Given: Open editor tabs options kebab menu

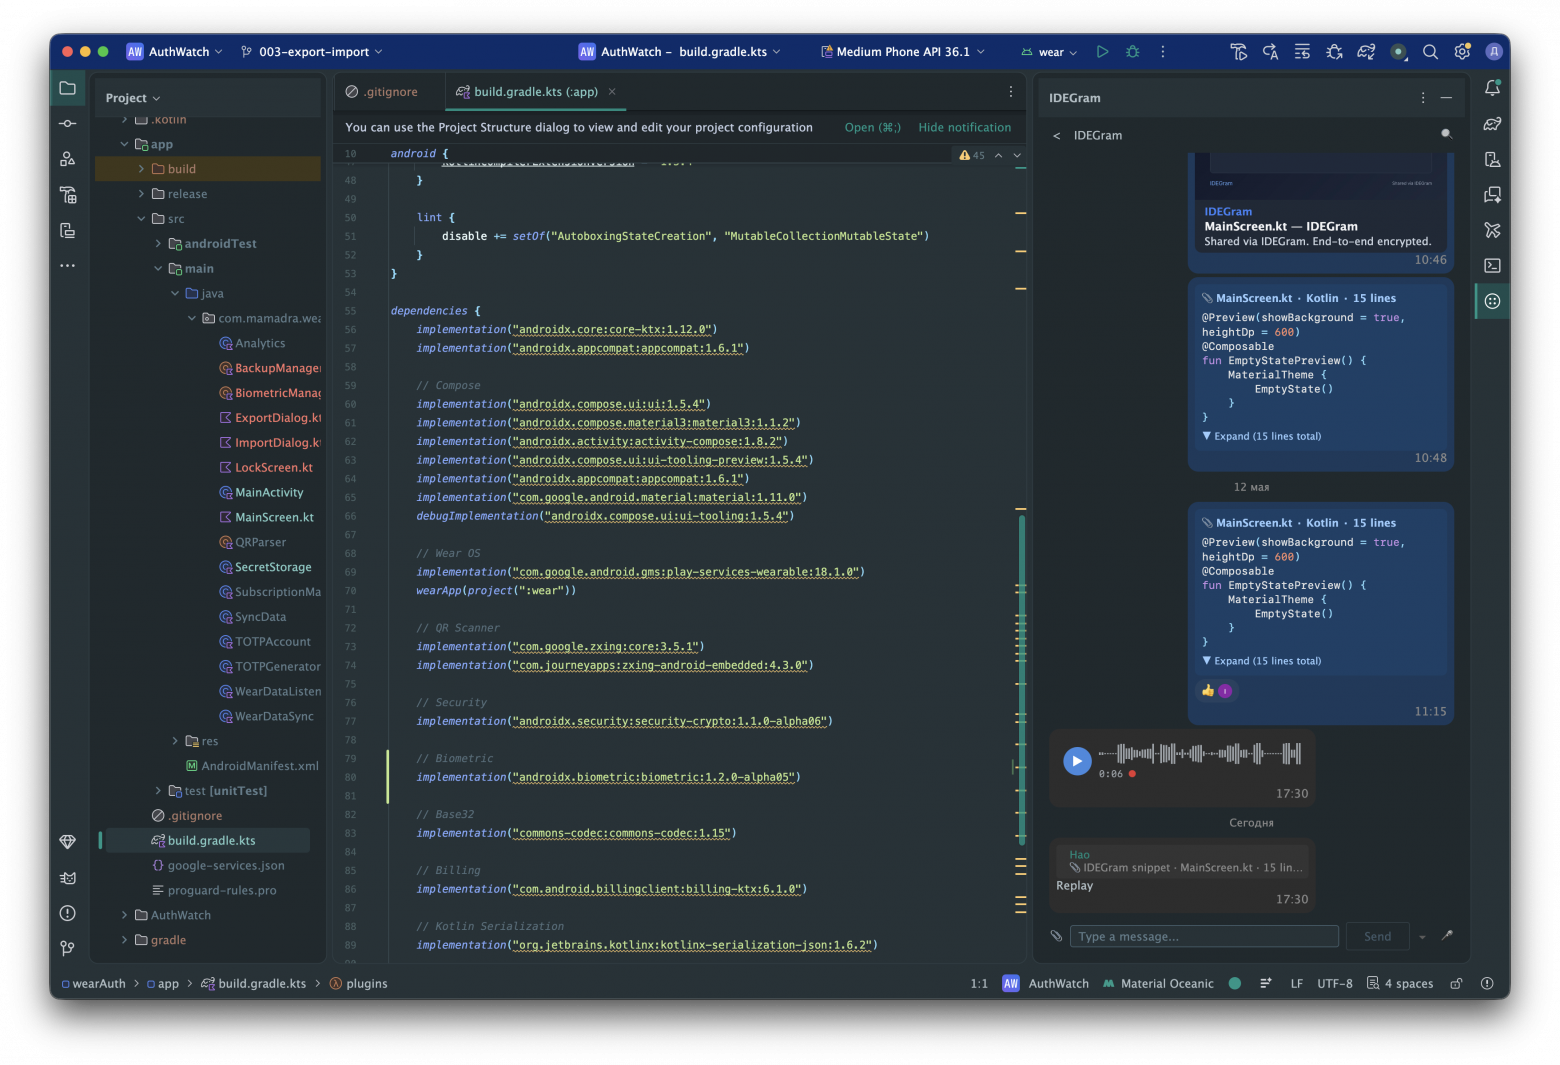Looking at the screenshot, I should pos(1011,92).
